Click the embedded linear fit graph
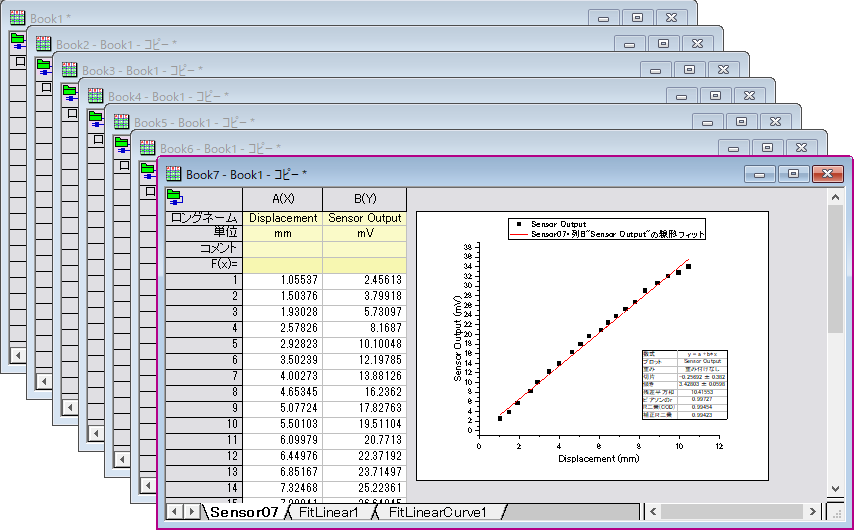854x530 pixels. click(593, 346)
